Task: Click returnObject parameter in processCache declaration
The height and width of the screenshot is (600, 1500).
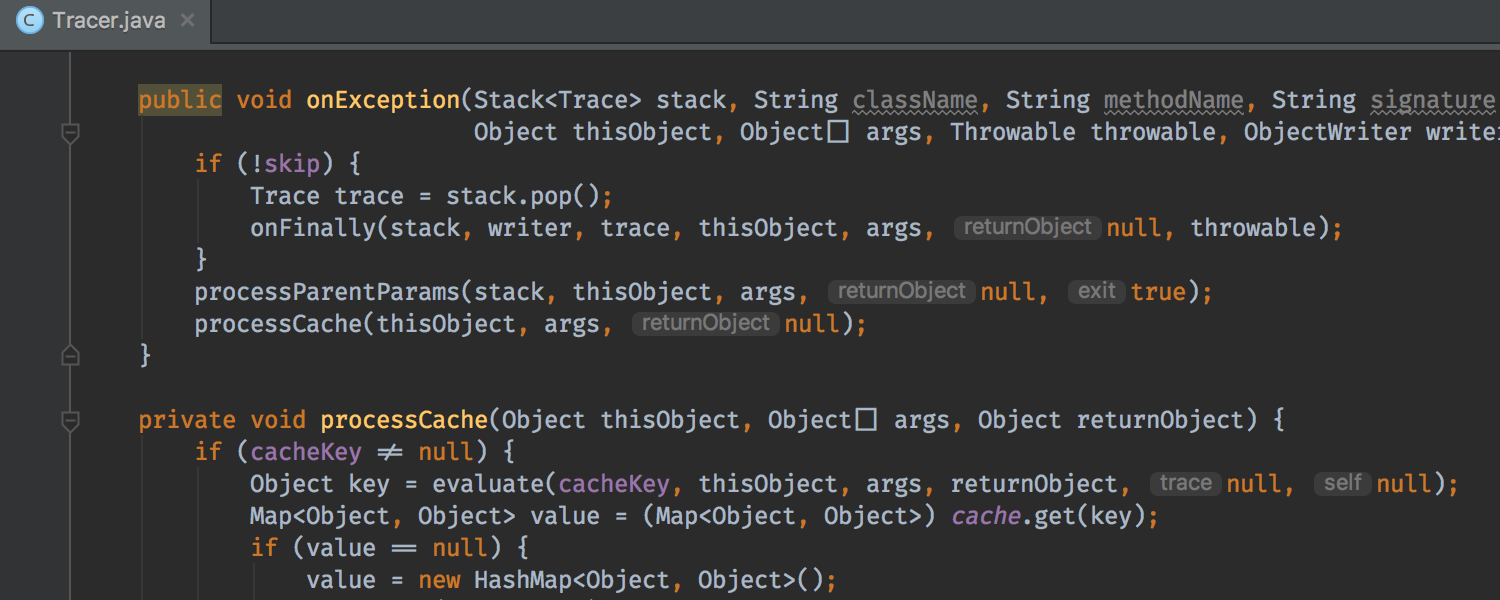Action: click(1160, 420)
